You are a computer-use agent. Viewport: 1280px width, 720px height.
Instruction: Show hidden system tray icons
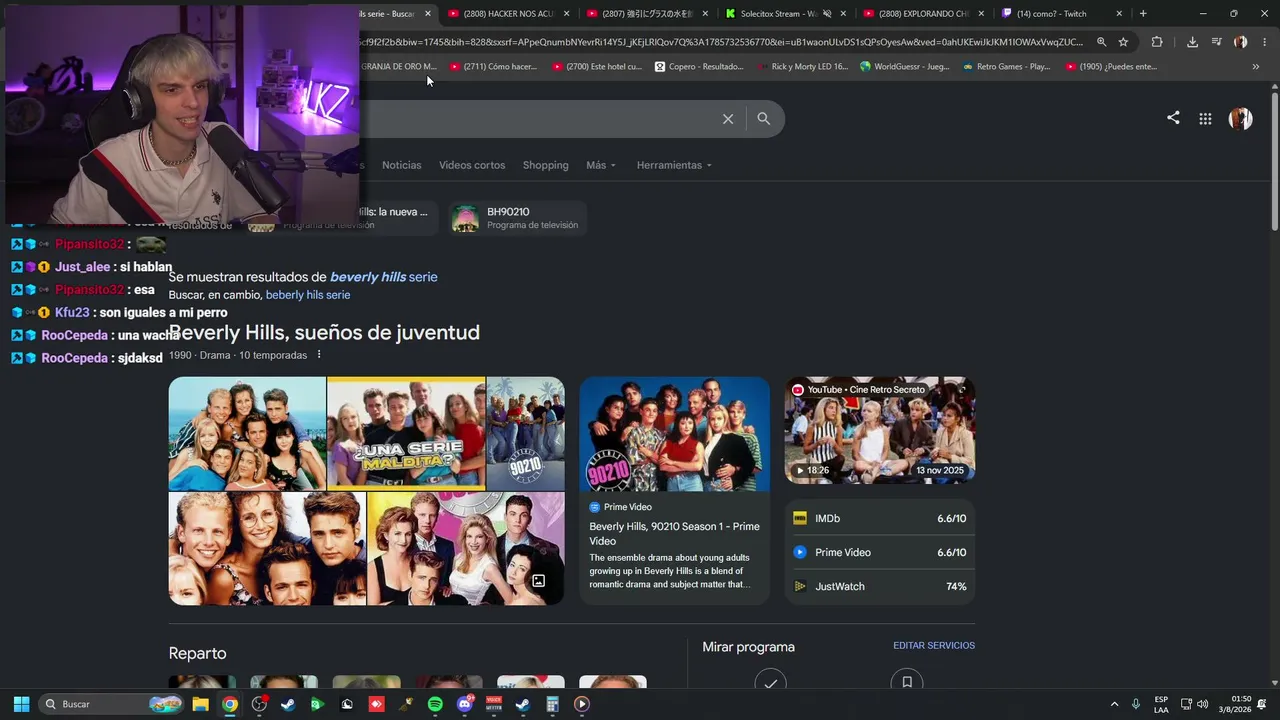[x=1114, y=704]
